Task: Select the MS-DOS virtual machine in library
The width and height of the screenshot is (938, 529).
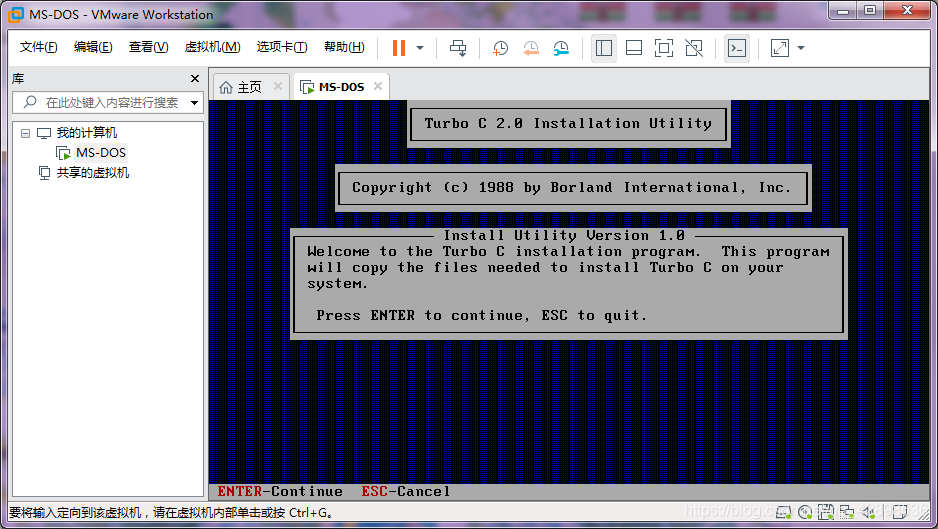Action: point(100,153)
